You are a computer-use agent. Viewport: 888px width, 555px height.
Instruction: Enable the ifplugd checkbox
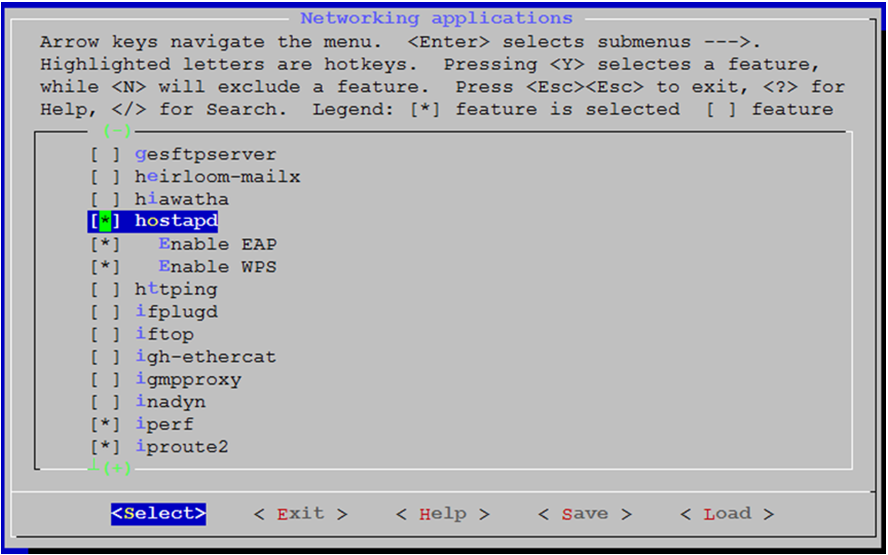point(105,311)
